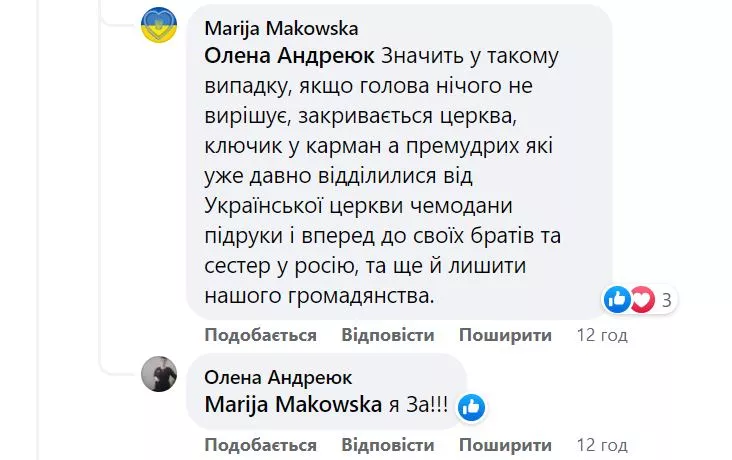Click Олена Андреюк's profile picture thumbnail
The image size is (732, 460).
158,374
